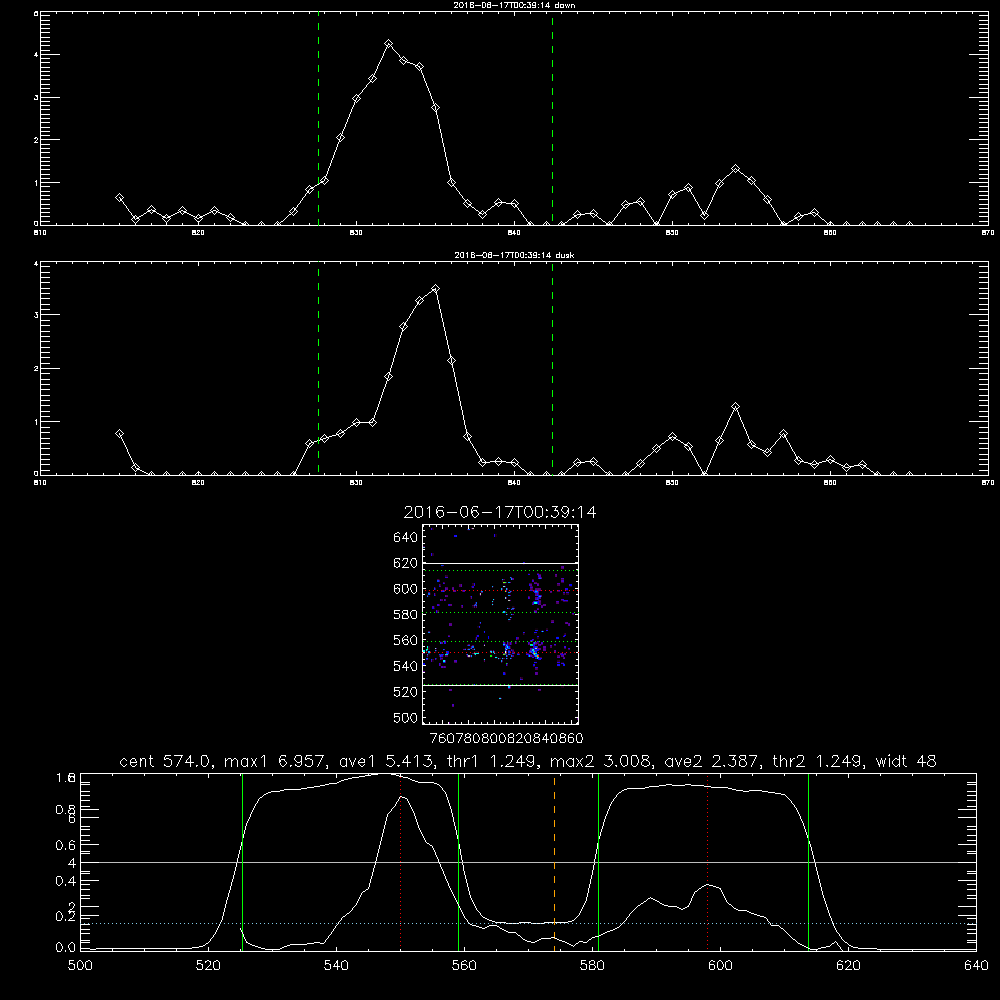The height and width of the screenshot is (1000, 1000).
Task: Click the highest diamond point in the dusk plot
Action: (x=436, y=288)
